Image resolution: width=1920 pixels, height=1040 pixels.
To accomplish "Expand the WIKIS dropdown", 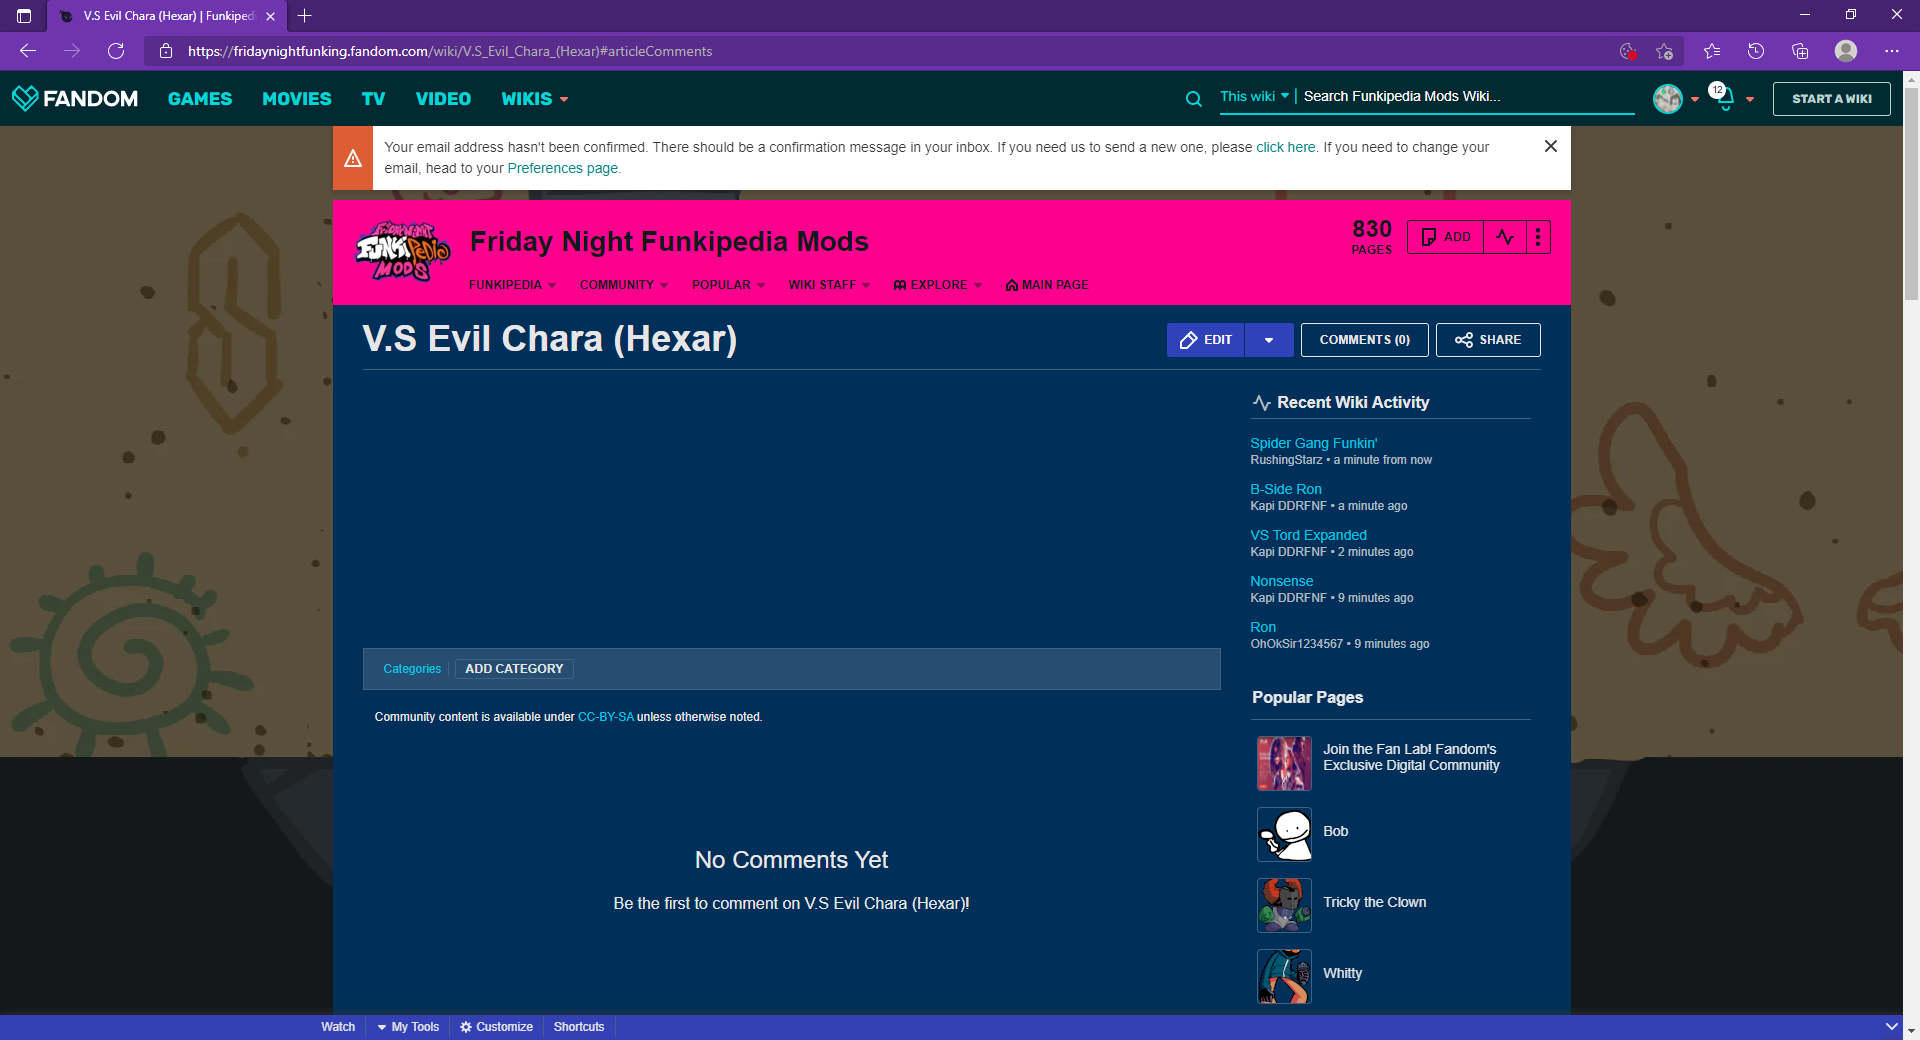I will point(535,99).
